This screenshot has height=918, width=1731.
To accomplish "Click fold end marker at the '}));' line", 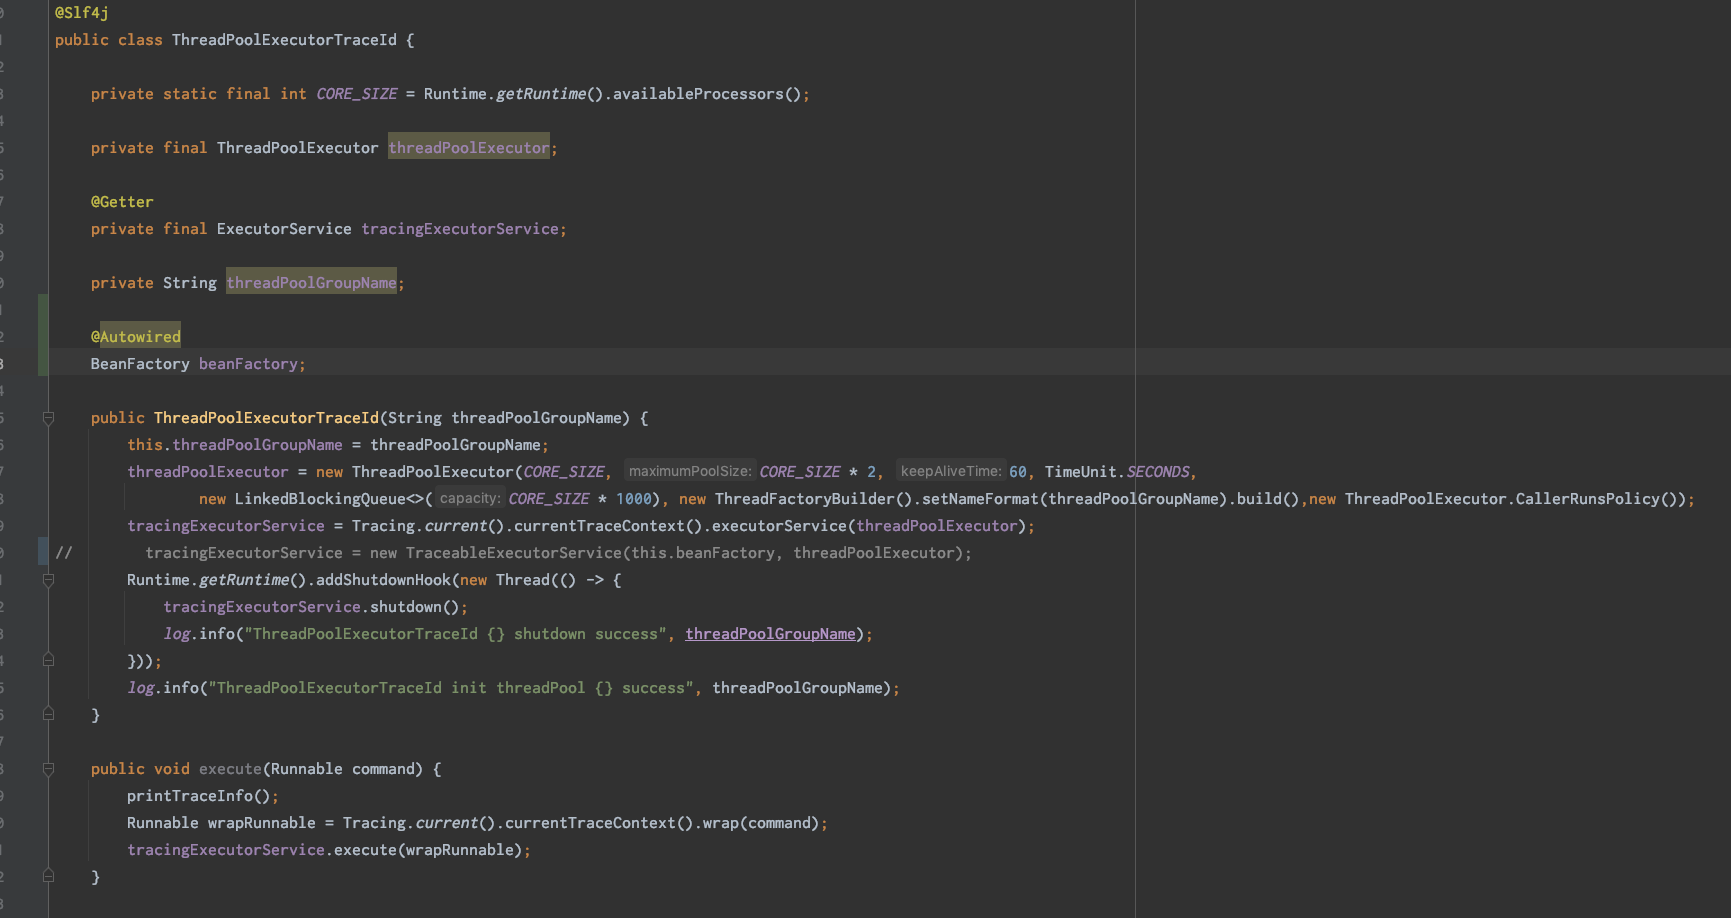I will coord(48,660).
